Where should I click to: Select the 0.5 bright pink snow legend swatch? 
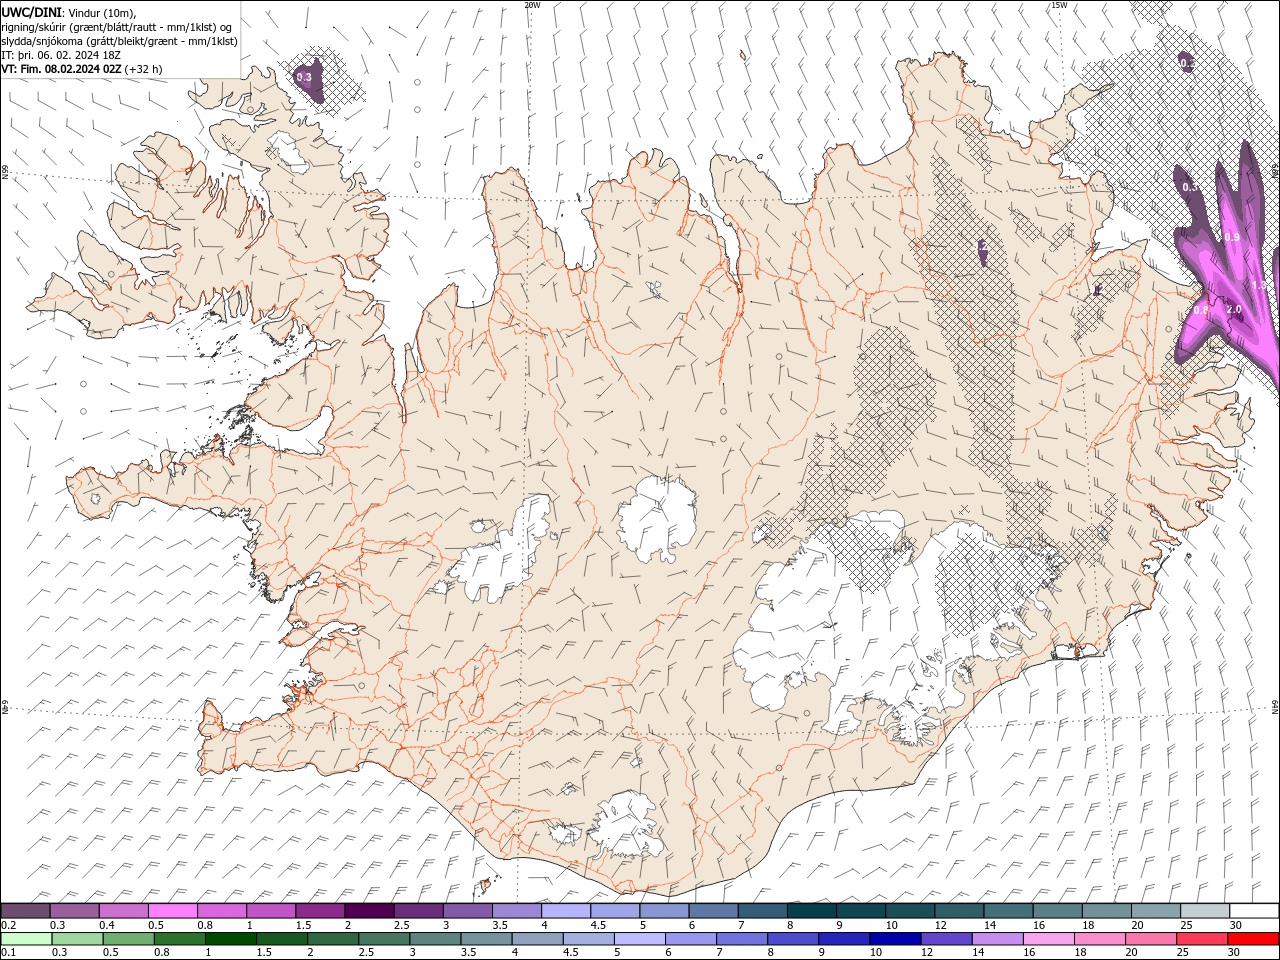pyautogui.click(x=173, y=911)
